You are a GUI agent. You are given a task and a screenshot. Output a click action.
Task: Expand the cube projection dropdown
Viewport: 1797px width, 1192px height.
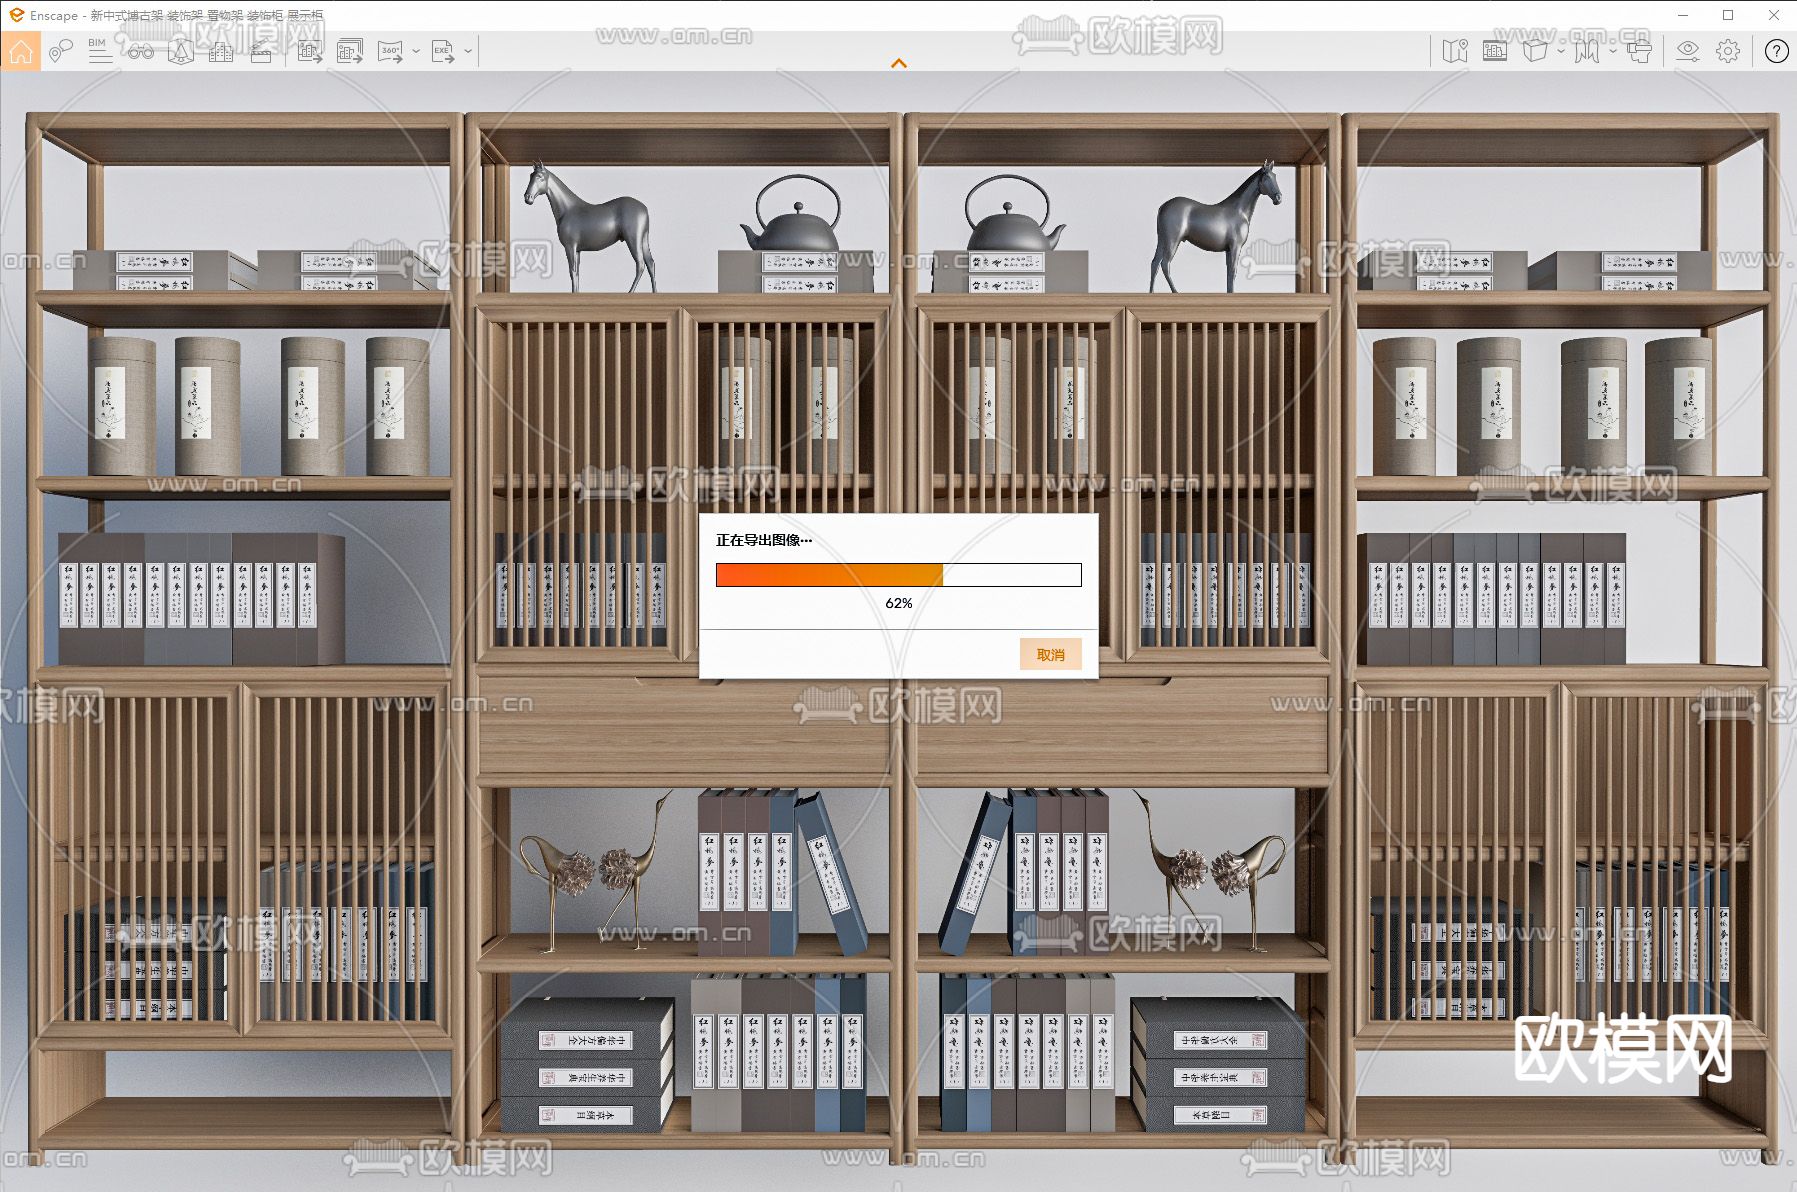(x=1561, y=51)
